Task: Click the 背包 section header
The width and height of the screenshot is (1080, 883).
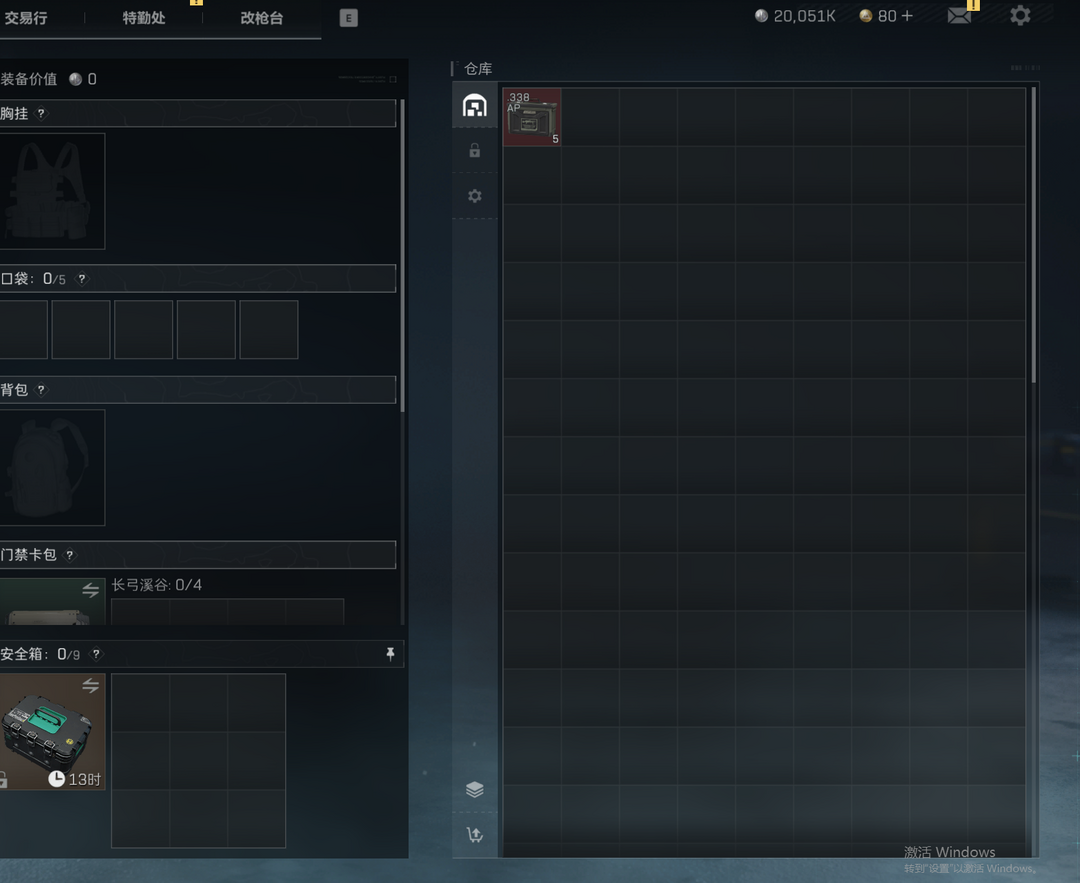Action: pyautogui.click(x=198, y=390)
